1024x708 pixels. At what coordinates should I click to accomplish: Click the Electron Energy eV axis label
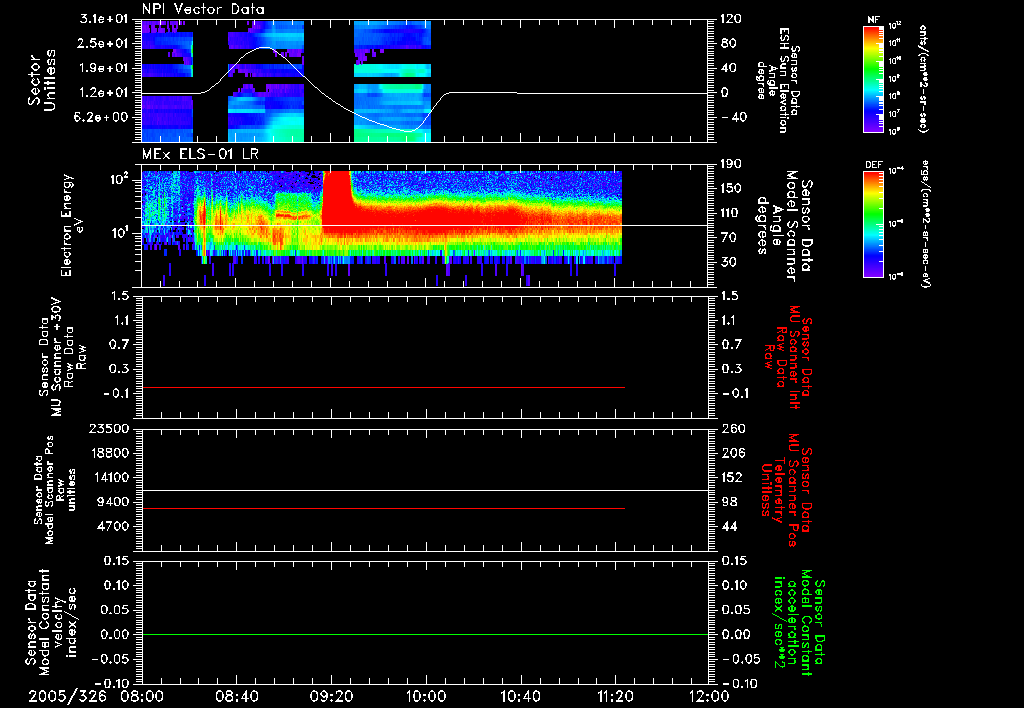tap(72, 225)
